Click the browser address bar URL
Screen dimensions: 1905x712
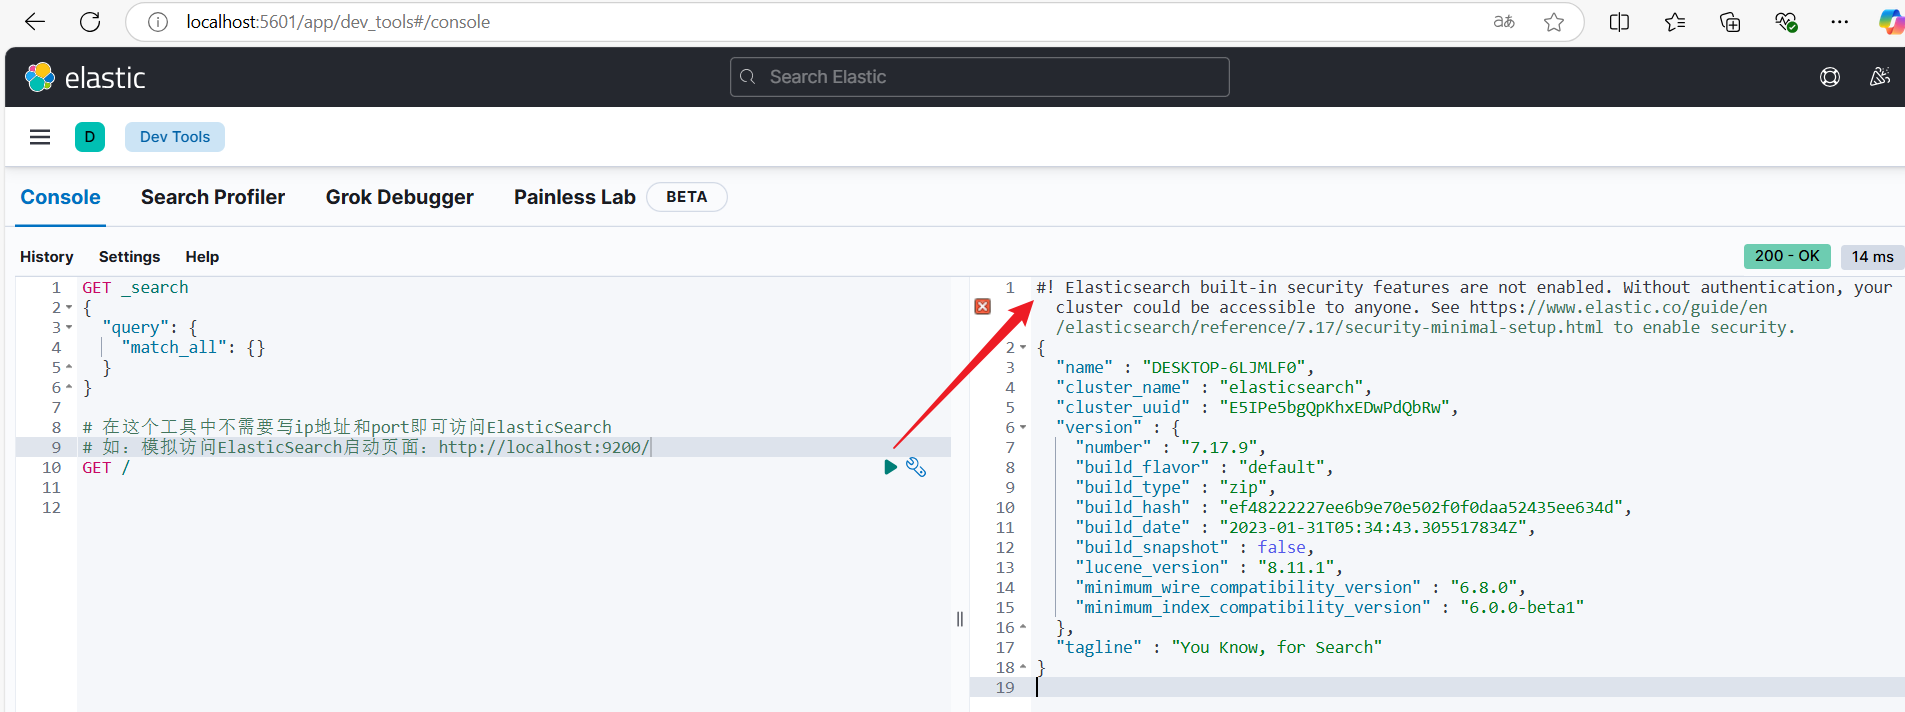point(338,22)
